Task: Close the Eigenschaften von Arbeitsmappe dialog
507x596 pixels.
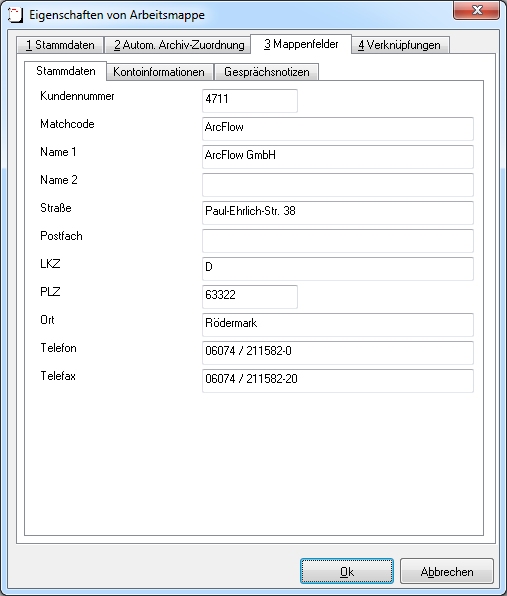Action: coord(476,10)
